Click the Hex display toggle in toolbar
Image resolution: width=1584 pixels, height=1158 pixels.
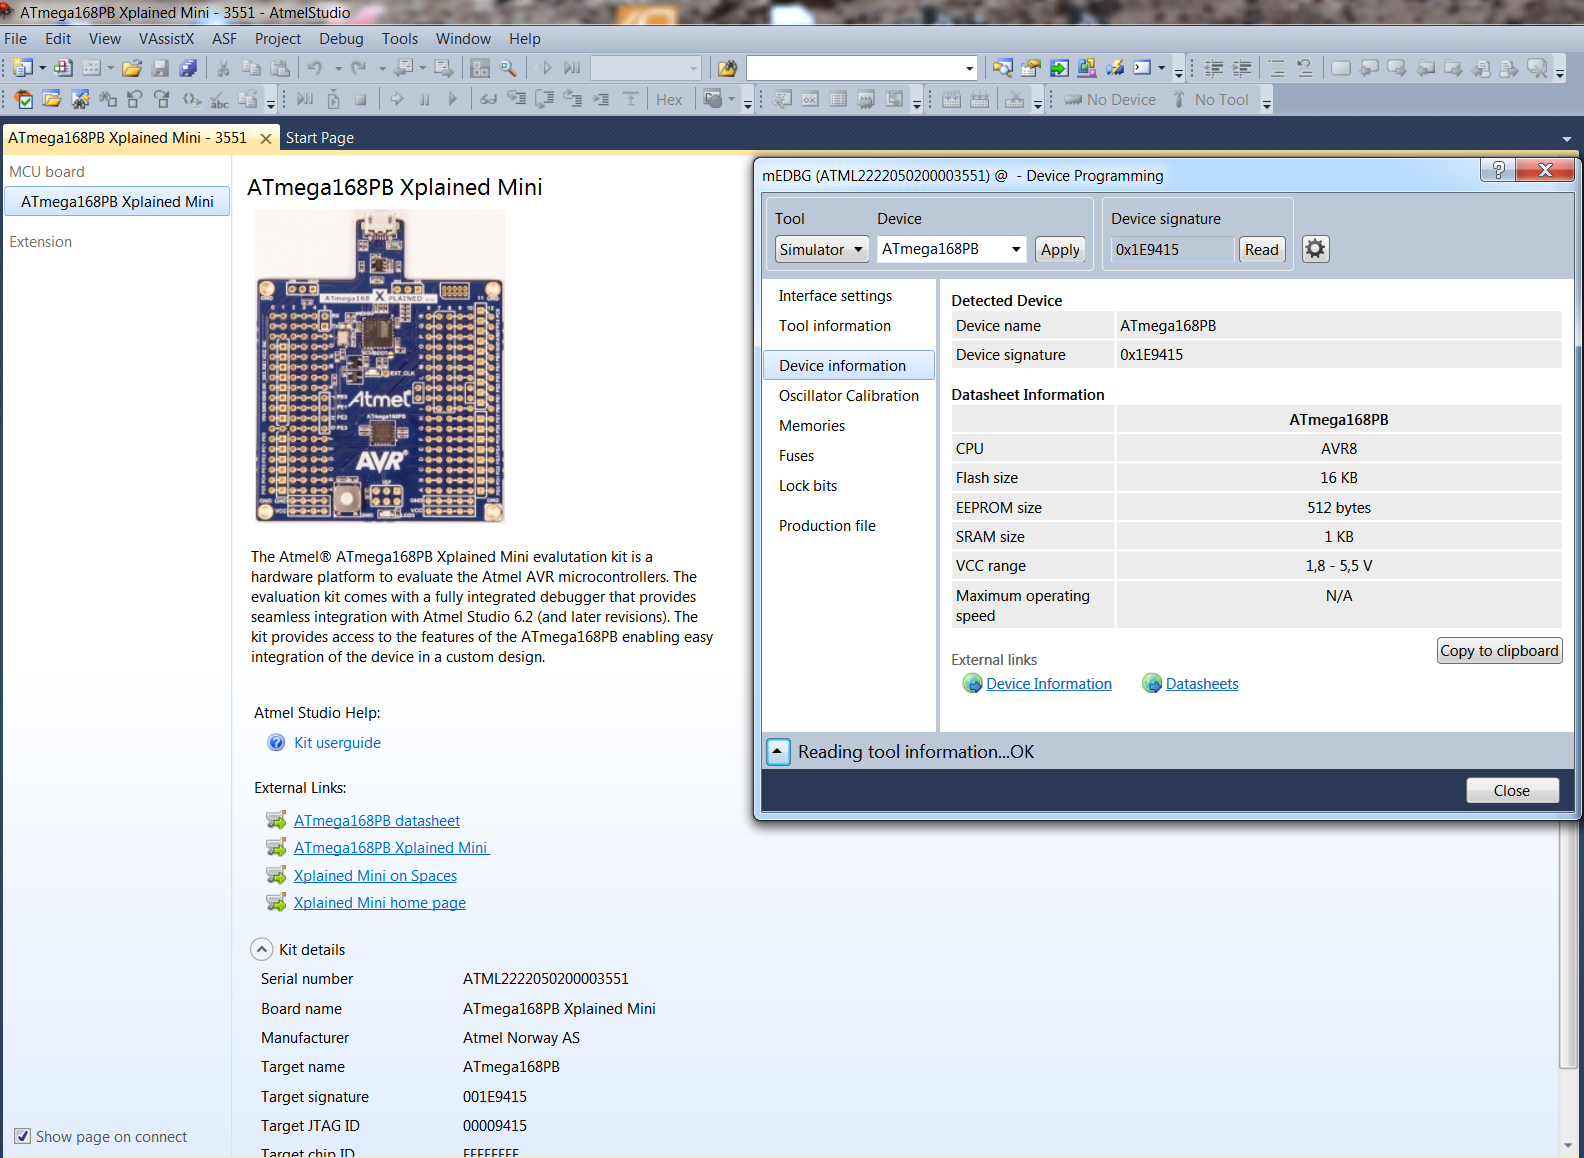tap(669, 100)
